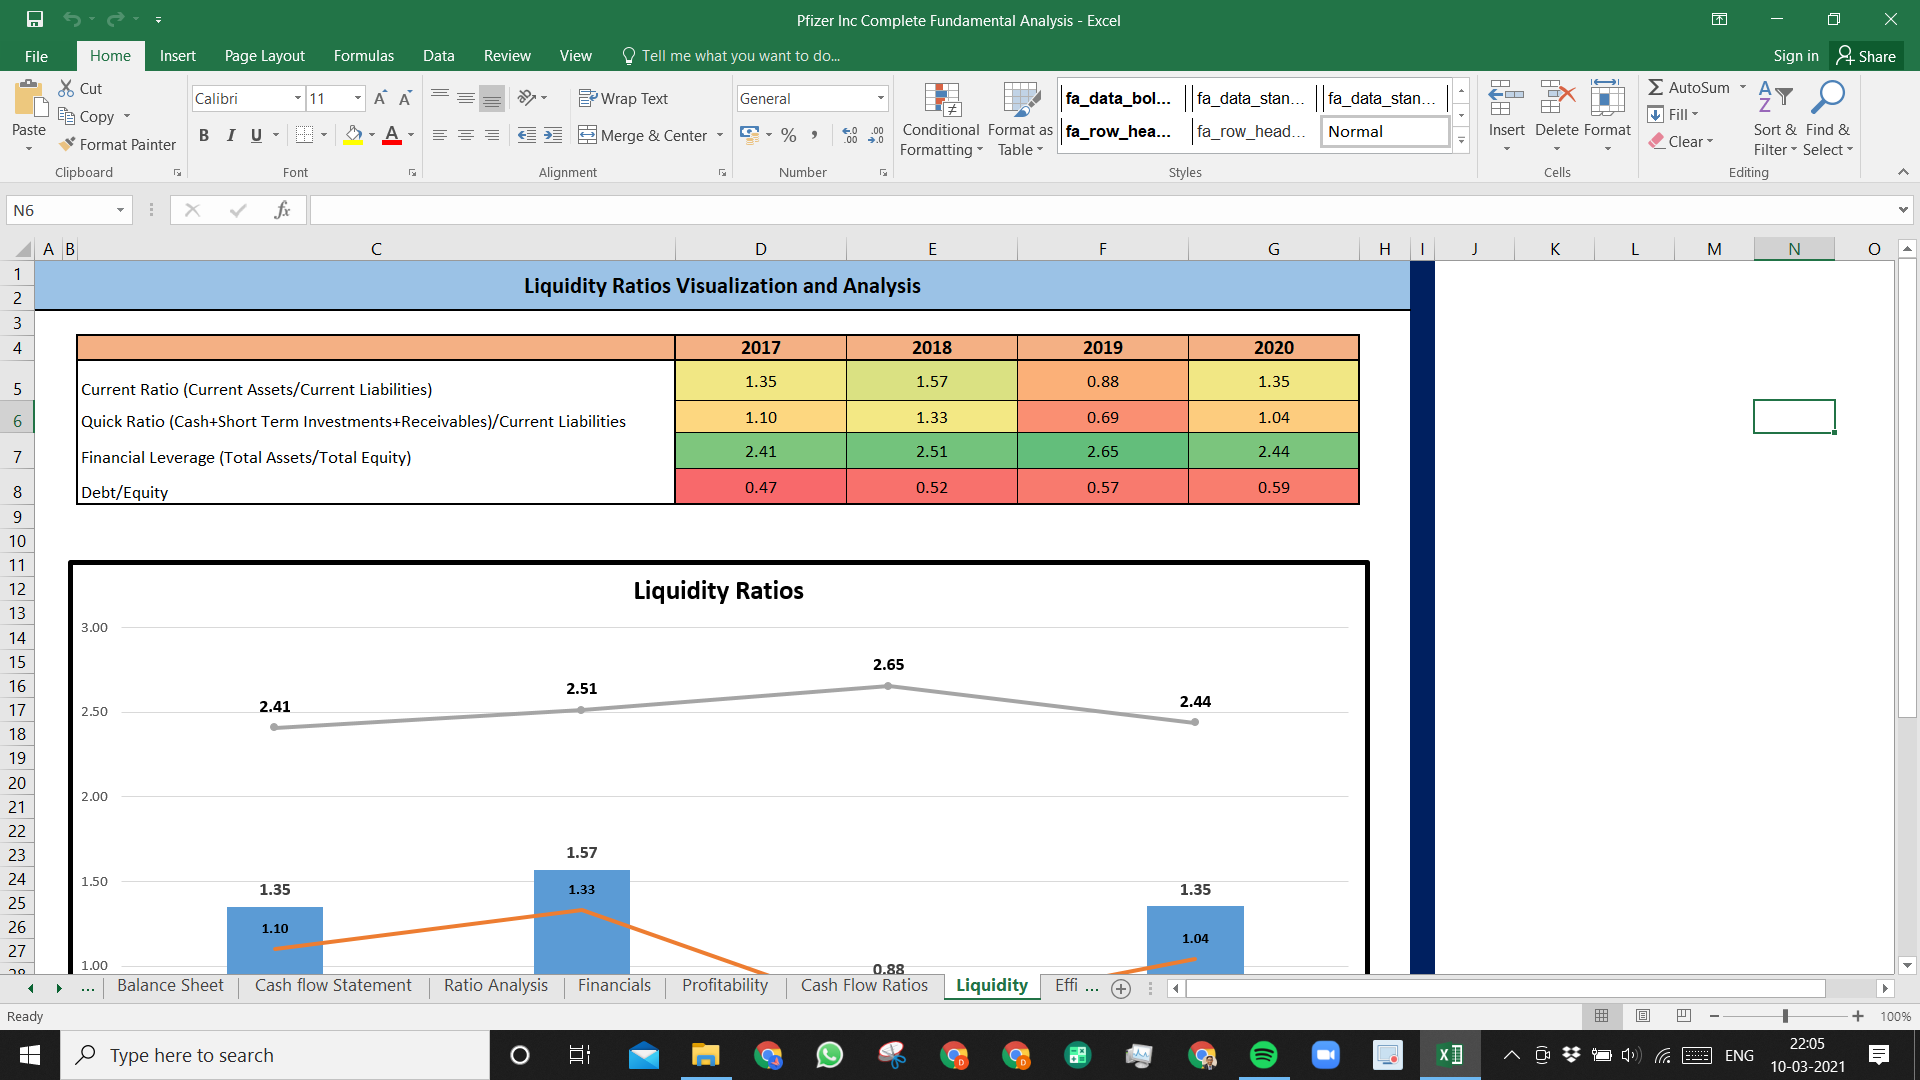Open Sort & Filter options
This screenshot has width=1920, height=1080.
1775,119
